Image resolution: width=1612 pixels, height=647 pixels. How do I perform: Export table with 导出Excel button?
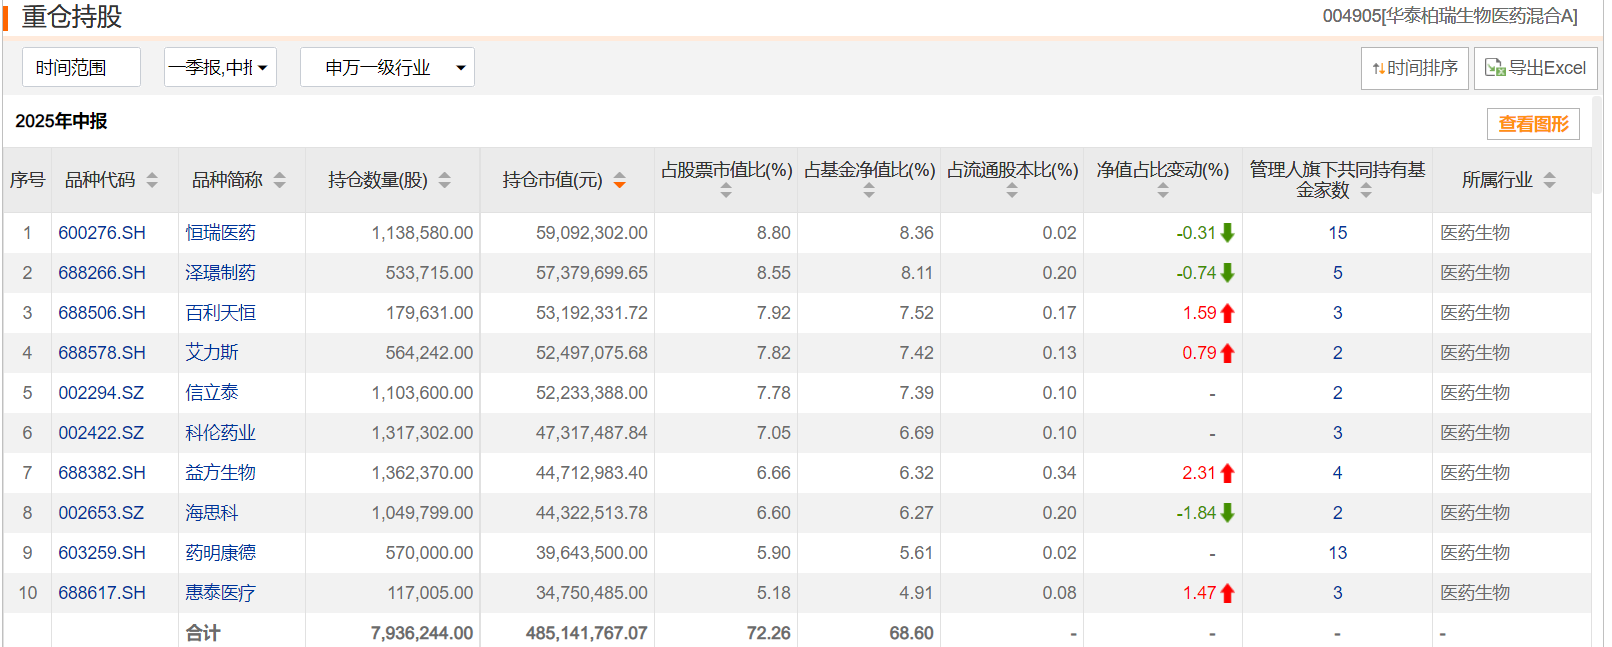click(1535, 68)
